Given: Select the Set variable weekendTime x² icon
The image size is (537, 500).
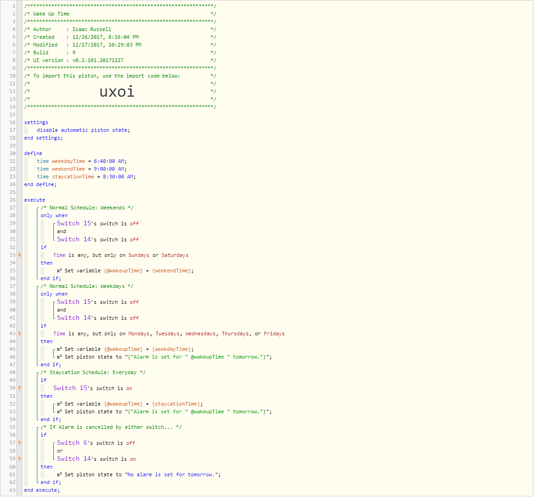Looking at the screenshot, I should (x=59, y=271).
